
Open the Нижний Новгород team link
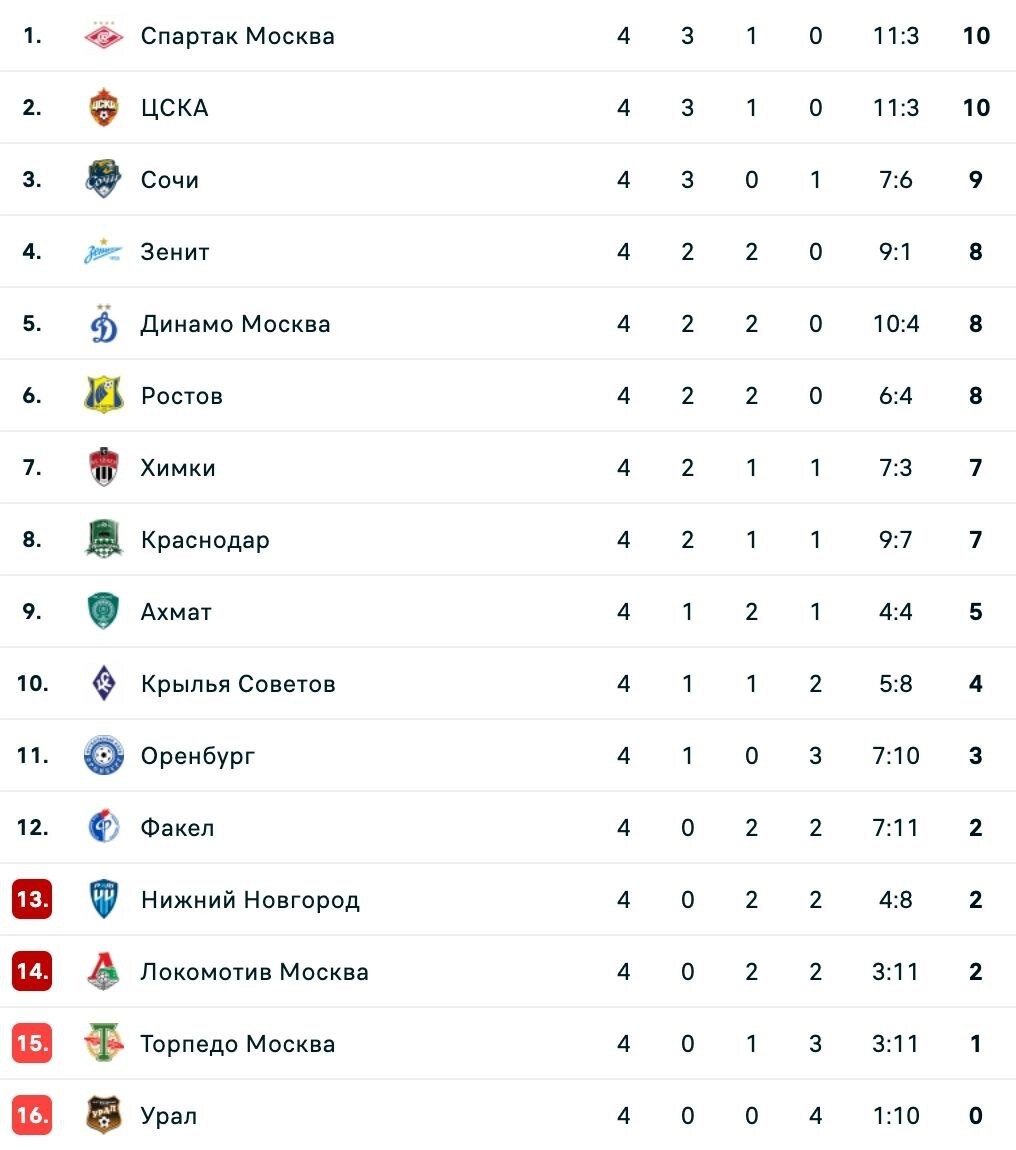tap(250, 899)
